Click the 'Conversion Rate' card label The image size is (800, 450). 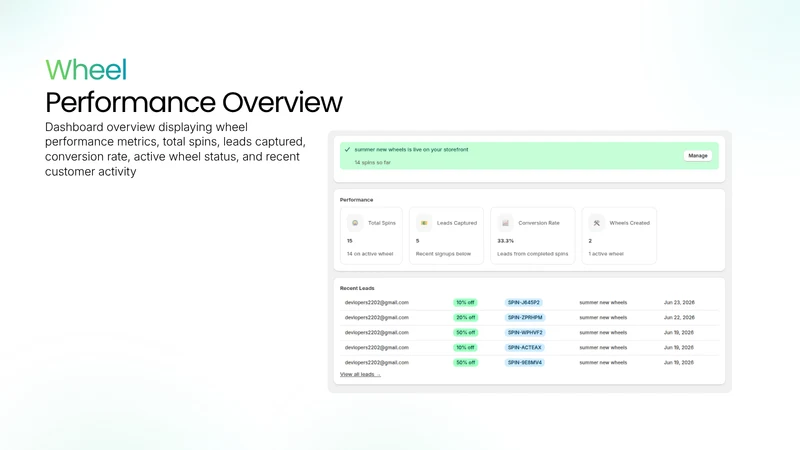pyautogui.click(x=539, y=223)
